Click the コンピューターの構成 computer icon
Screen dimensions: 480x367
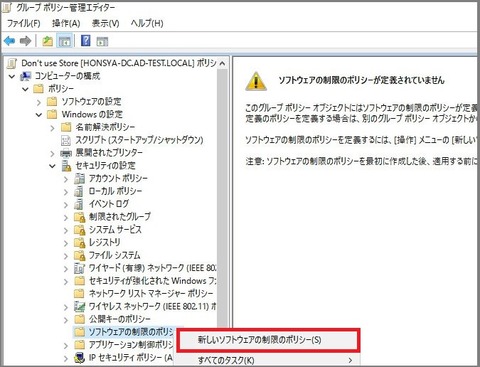pyautogui.click(x=26, y=76)
